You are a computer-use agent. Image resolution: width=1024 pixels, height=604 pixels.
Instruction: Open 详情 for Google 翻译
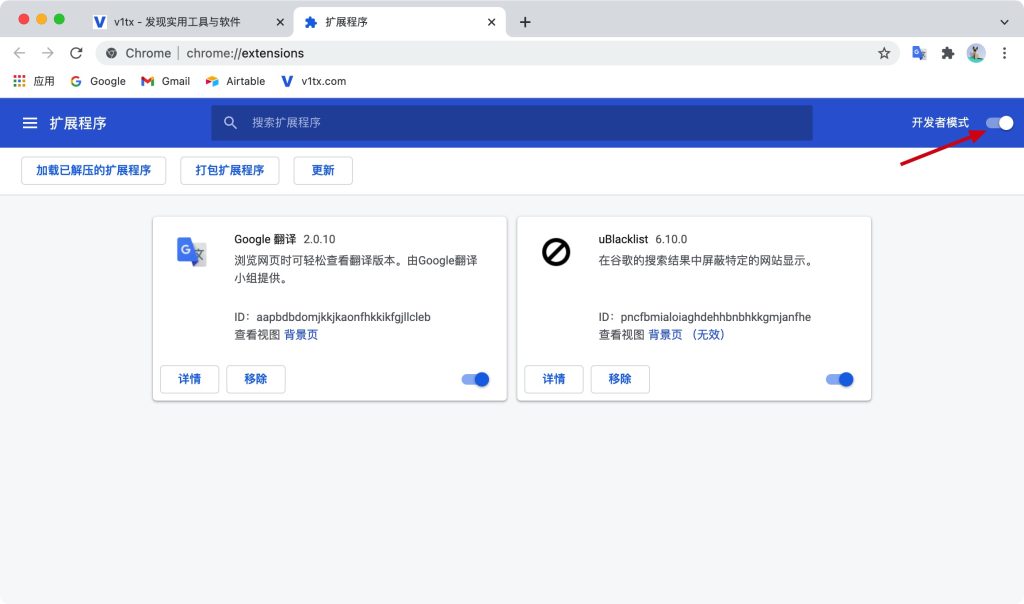point(189,379)
